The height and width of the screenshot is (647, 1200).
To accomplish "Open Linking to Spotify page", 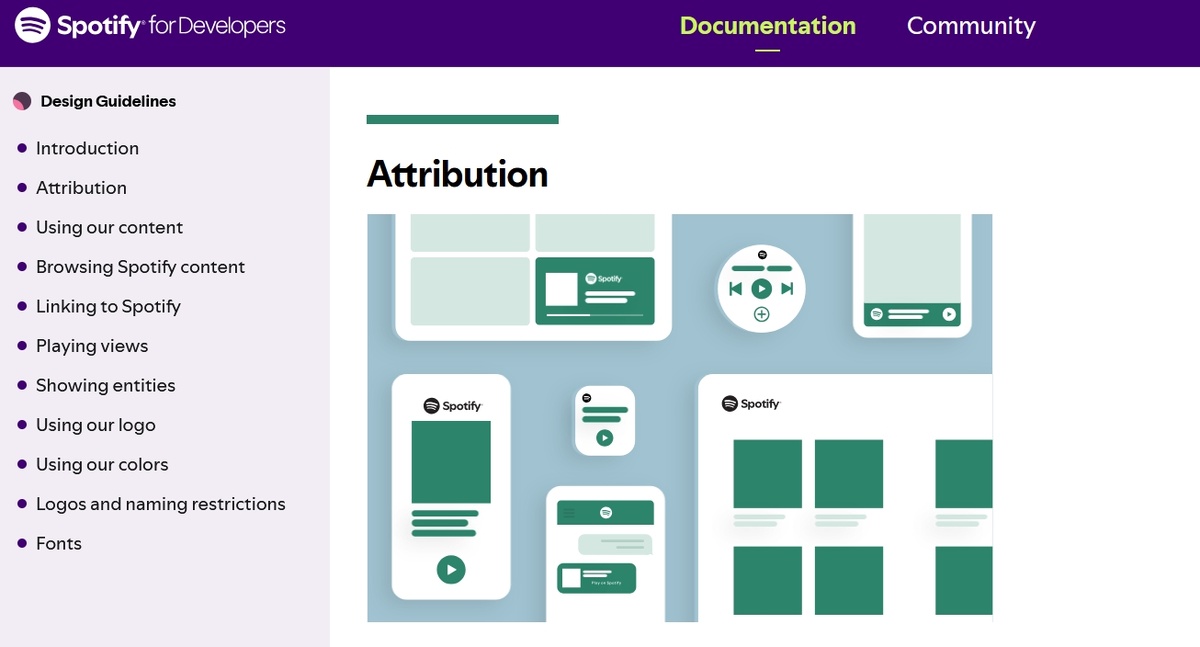I will click(108, 306).
